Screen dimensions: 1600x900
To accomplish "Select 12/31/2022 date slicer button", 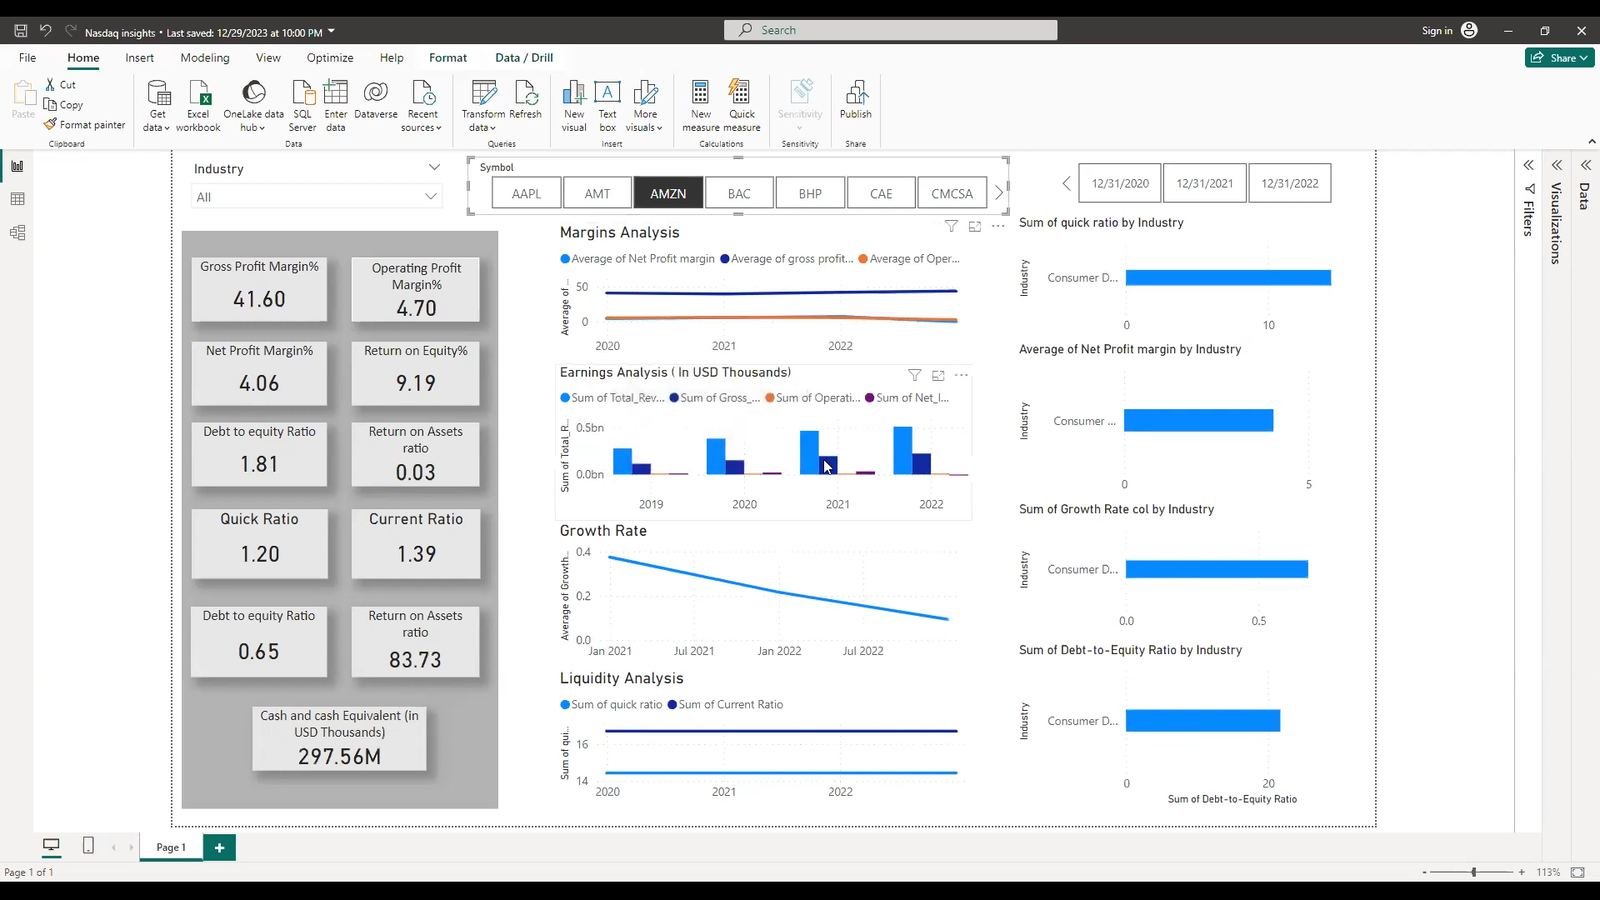I will (x=1290, y=183).
